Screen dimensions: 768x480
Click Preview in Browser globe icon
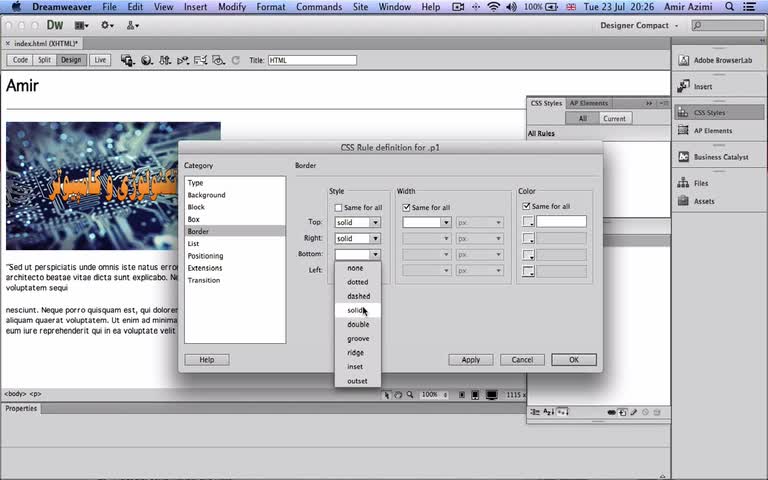[x=146, y=60]
